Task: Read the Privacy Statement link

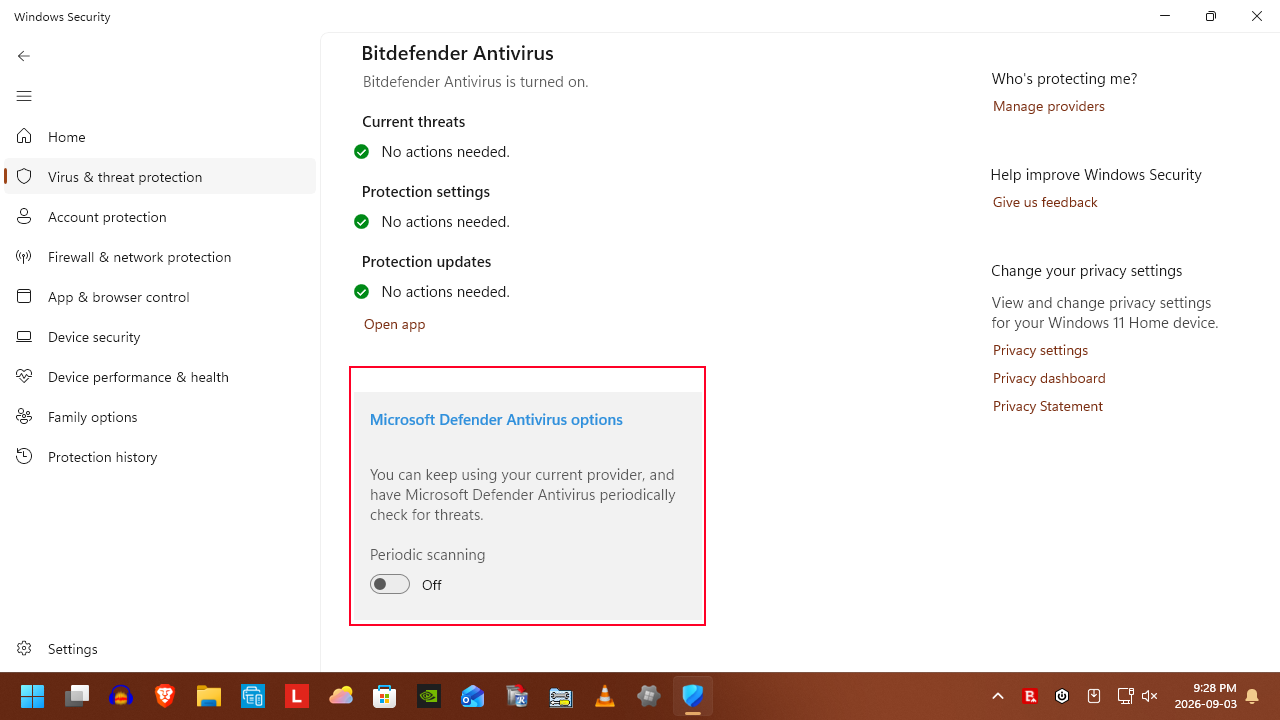Action: point(1048,406)
